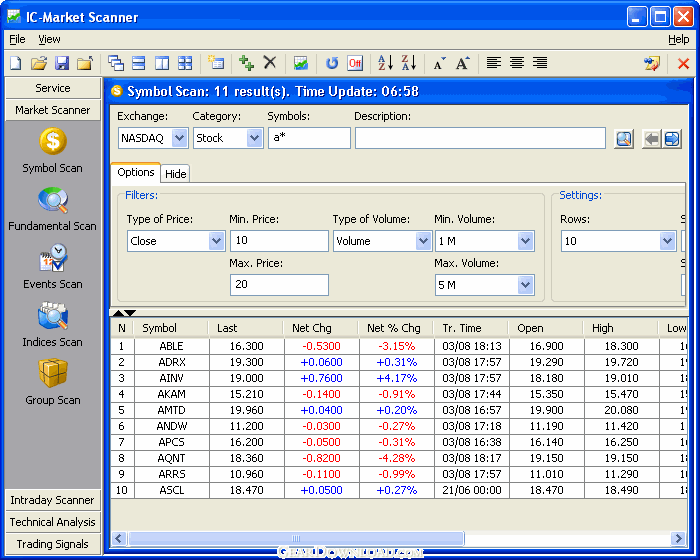Open the Help menu

tap(679, 39)
